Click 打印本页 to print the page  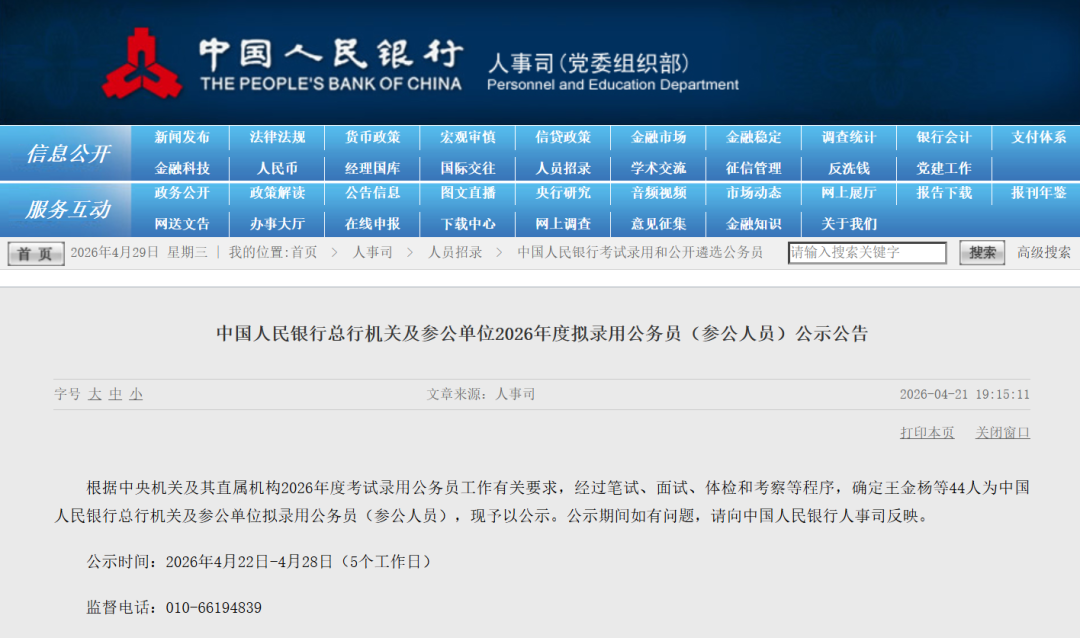[x=927, y=433]
